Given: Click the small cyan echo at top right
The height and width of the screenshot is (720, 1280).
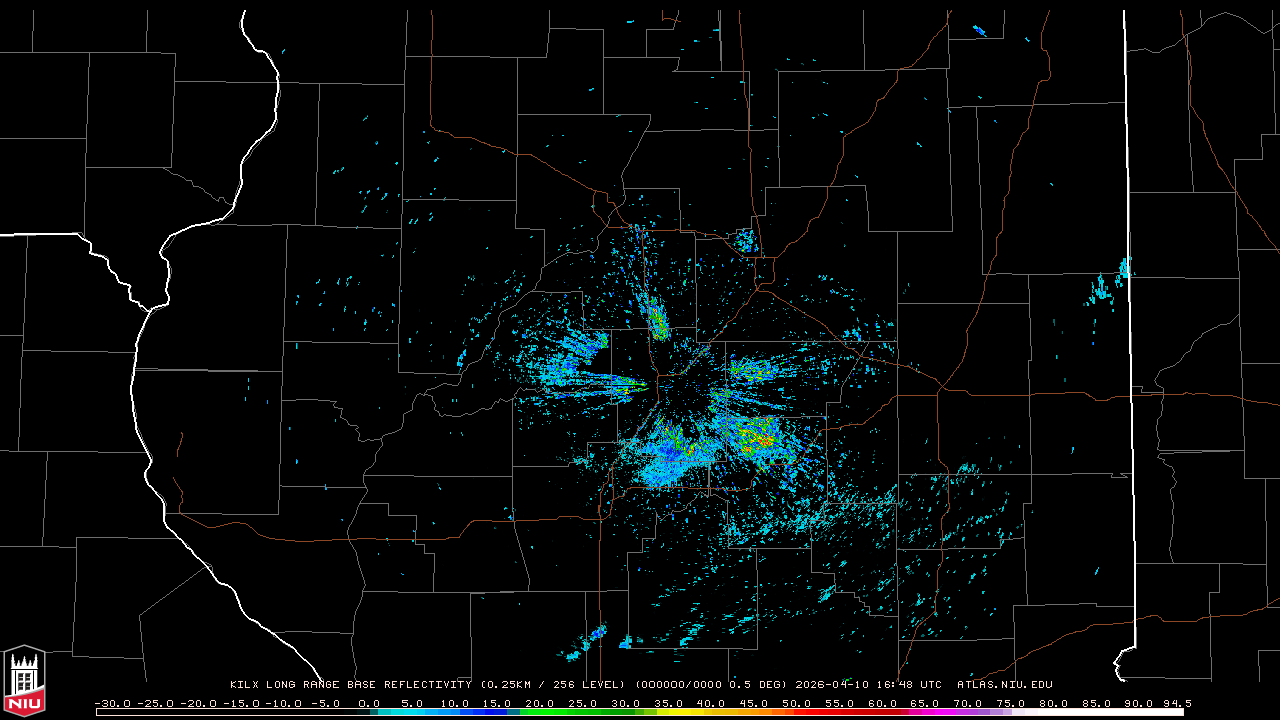Looking at the screenshot, I should (979, 31).
